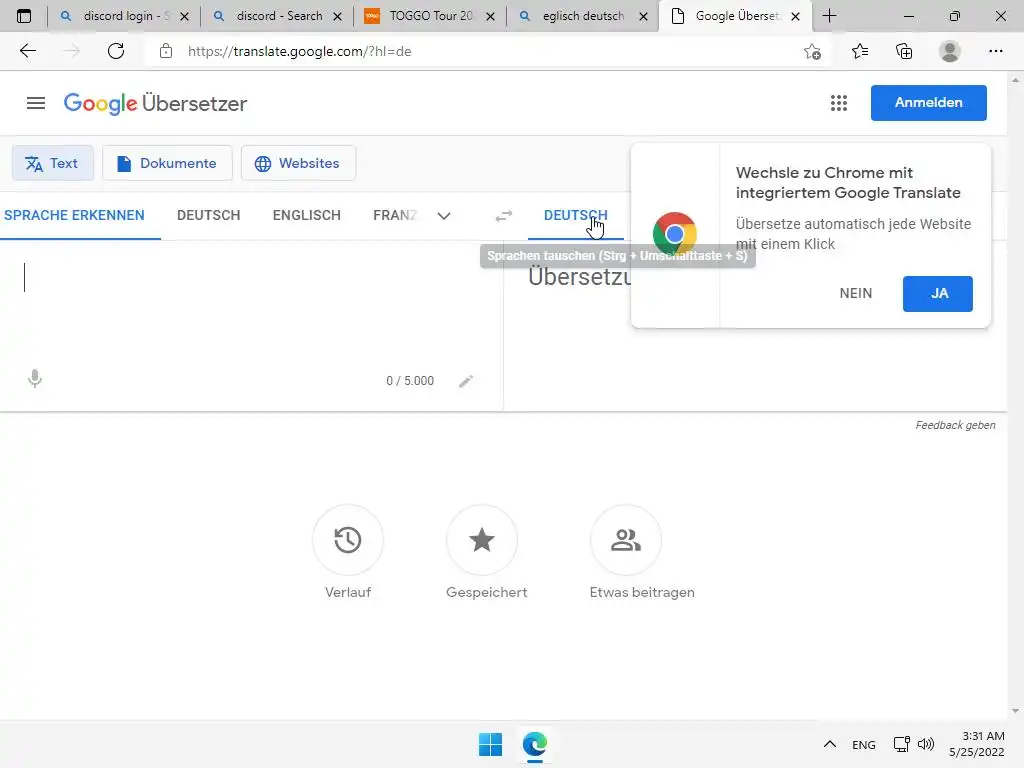Click the page vertical scrollbar

(1015, 395)
